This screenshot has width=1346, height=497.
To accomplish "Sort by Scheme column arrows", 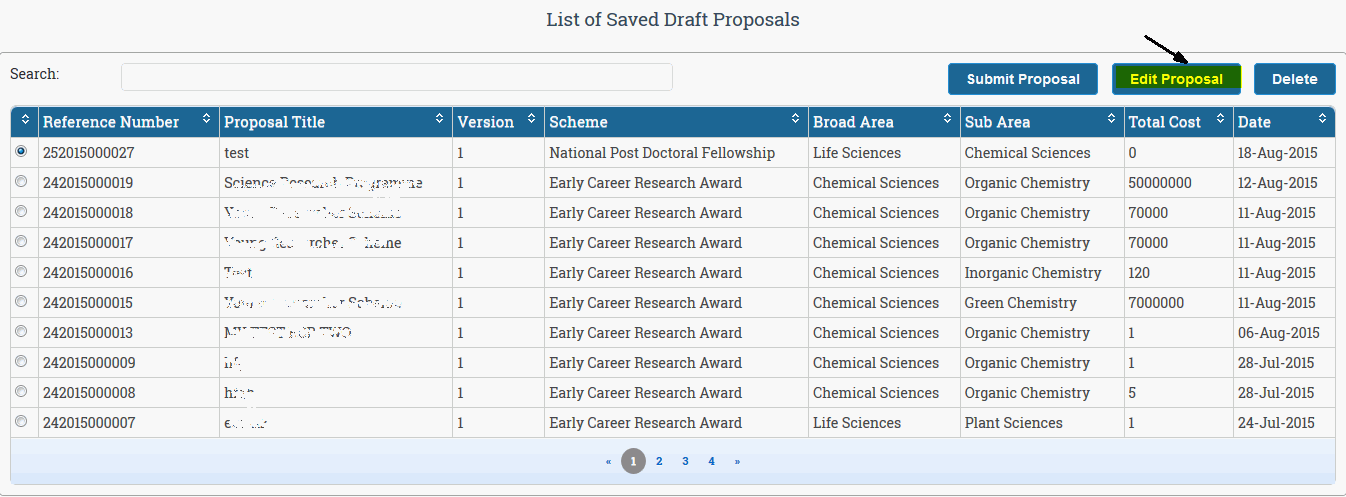I will coord(796,119).
